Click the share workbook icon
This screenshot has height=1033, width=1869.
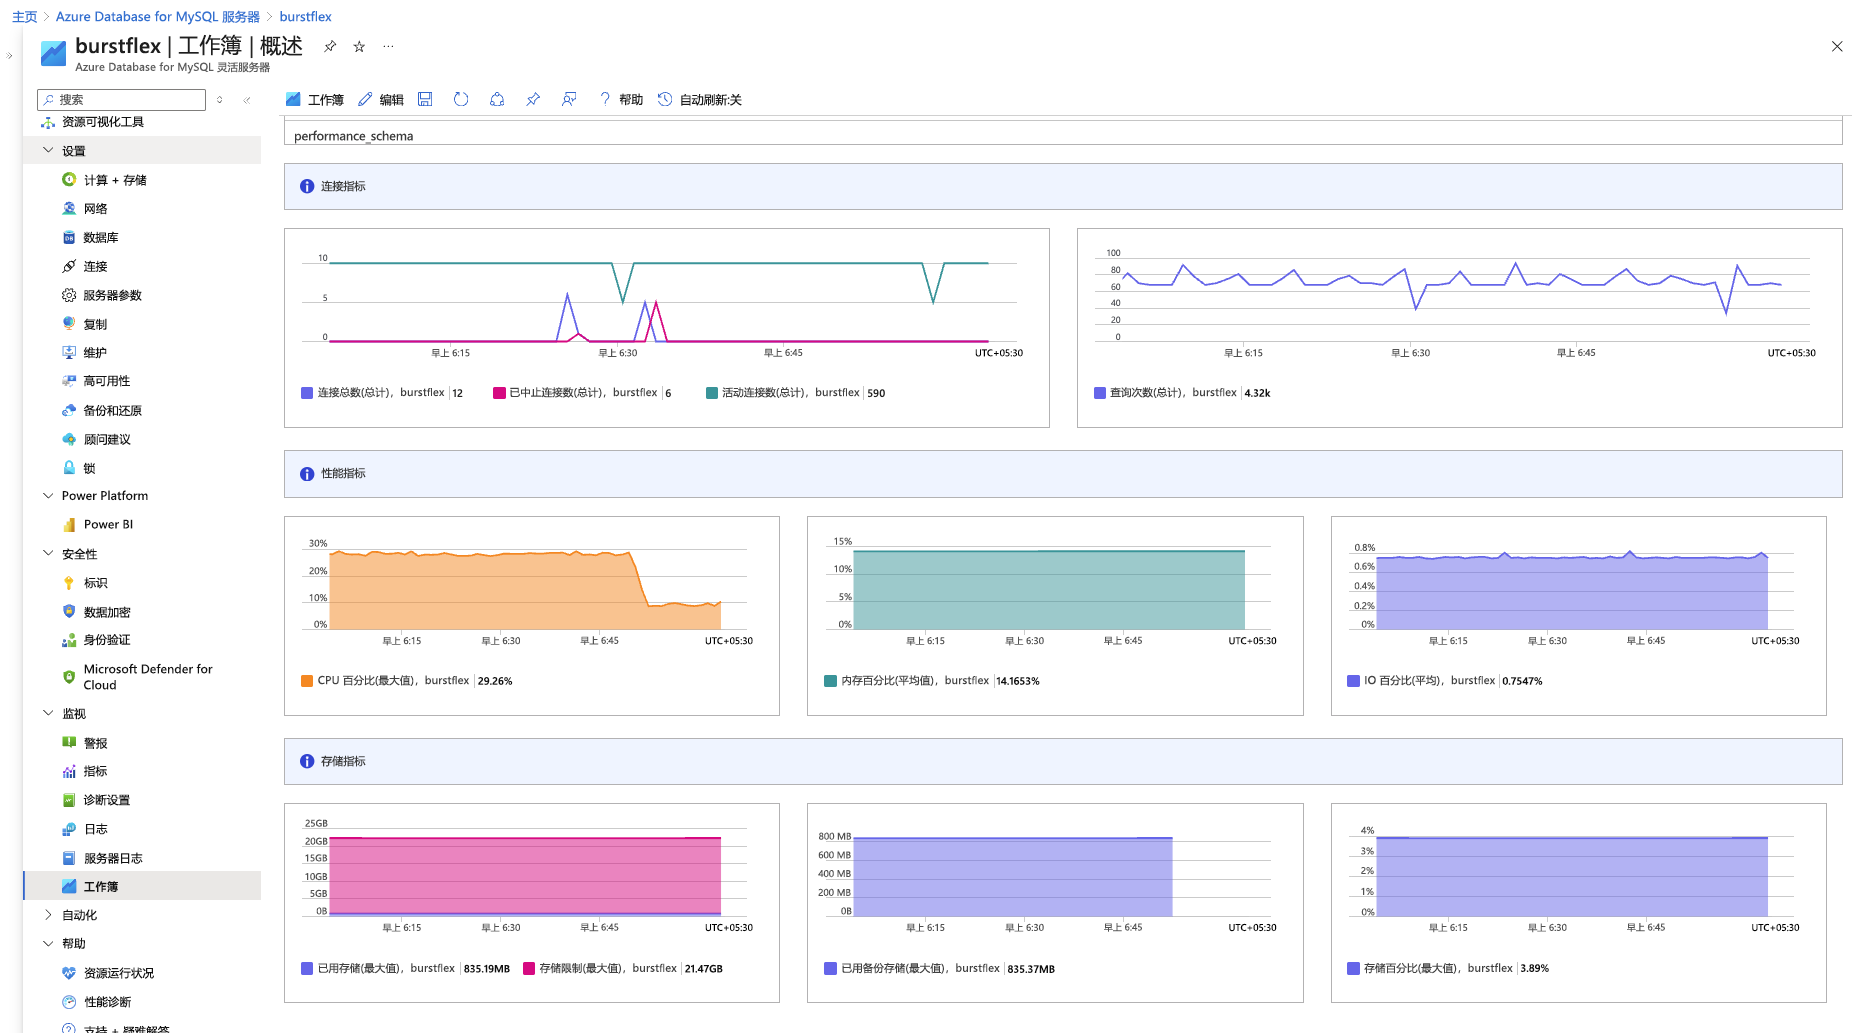pyautogui.click(x=497, y=99)
